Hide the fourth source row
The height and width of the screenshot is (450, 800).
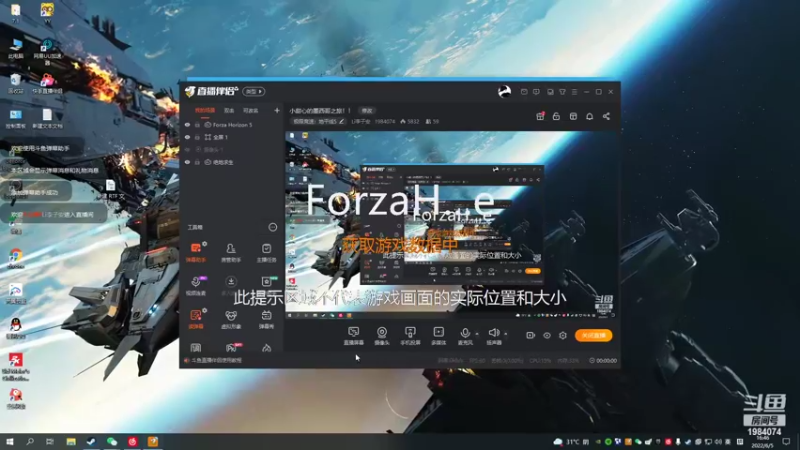tap(187, 162)
